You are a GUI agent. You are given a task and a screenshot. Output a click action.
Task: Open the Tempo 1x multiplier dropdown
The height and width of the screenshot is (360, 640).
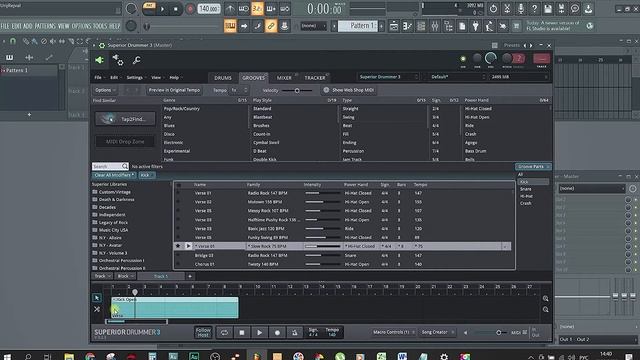pos(239,90)
